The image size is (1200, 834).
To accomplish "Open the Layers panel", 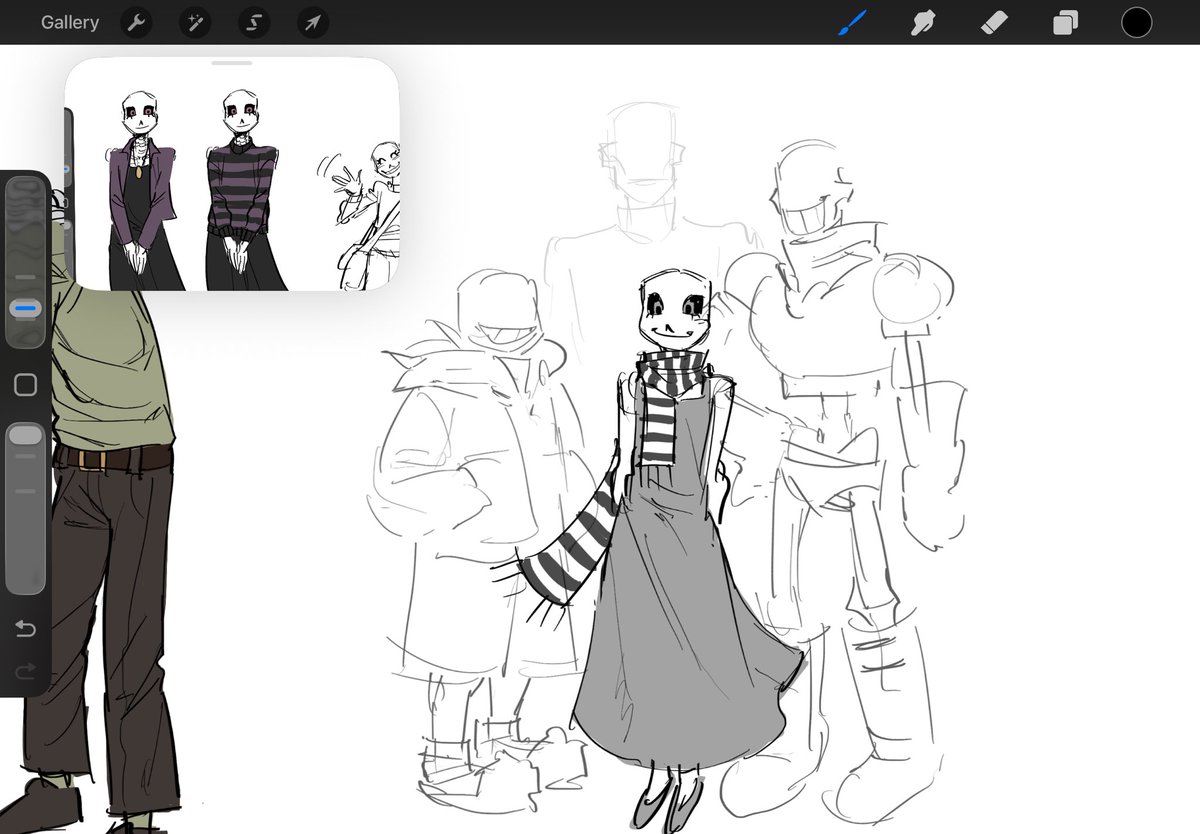I will pos(1065,22).
